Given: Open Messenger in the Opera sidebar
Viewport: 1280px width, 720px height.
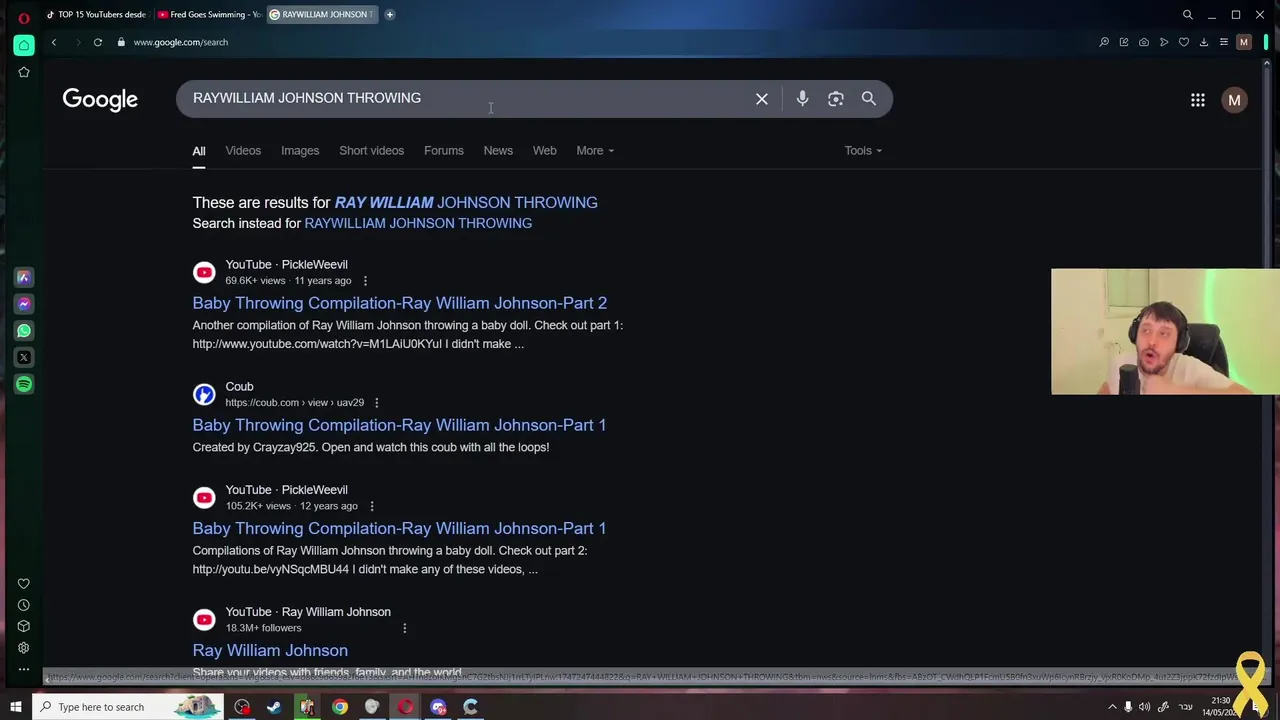Looking at the screenshot, I should [24, 304].
